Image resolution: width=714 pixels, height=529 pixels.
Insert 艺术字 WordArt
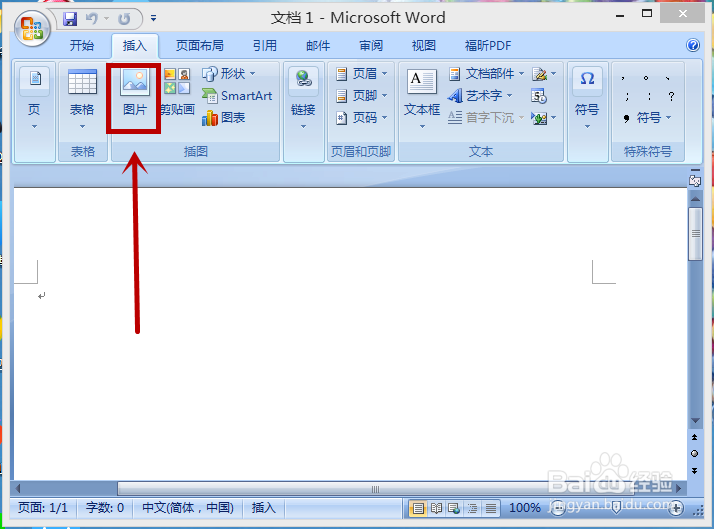tap(480, 96)
